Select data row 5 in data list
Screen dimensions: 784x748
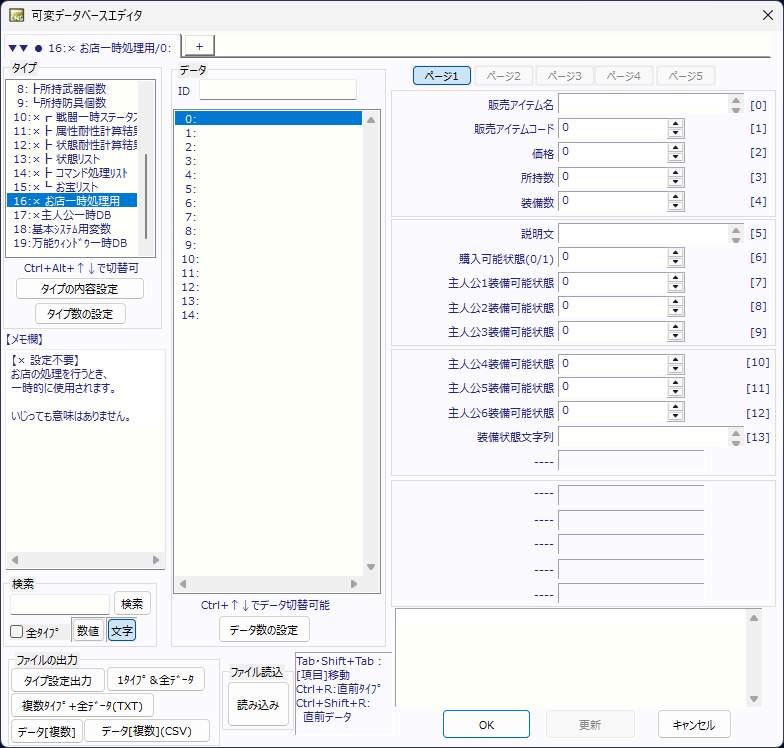pos(190,189)
